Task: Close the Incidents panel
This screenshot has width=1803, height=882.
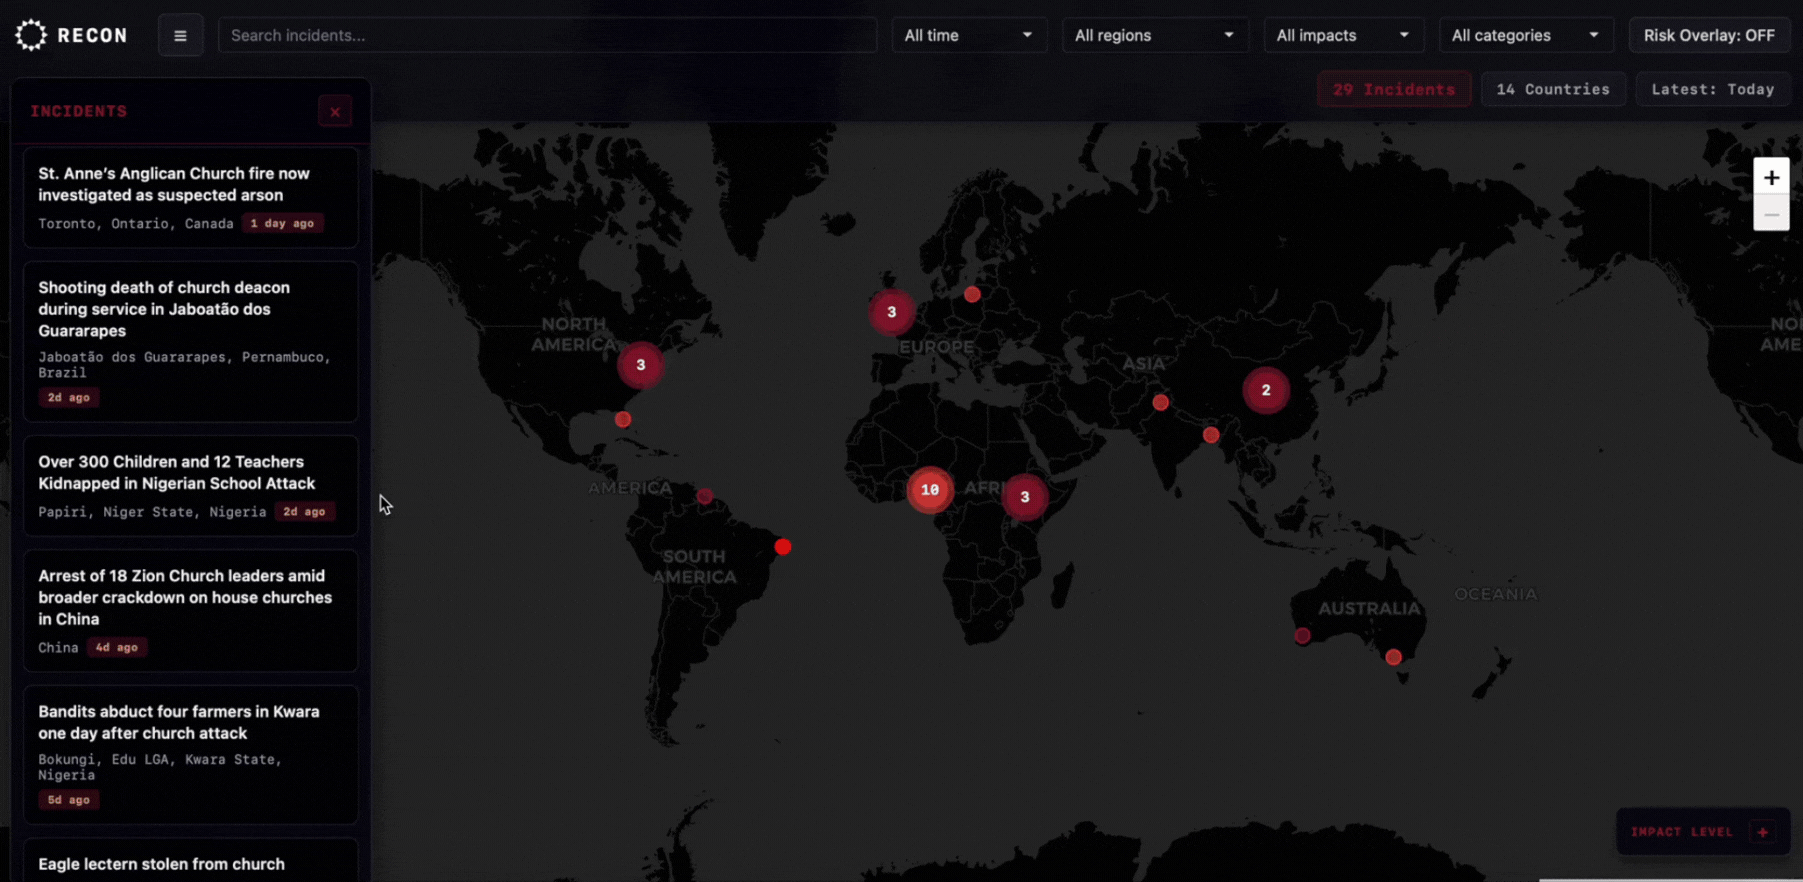Action: (x=335, y=111)
